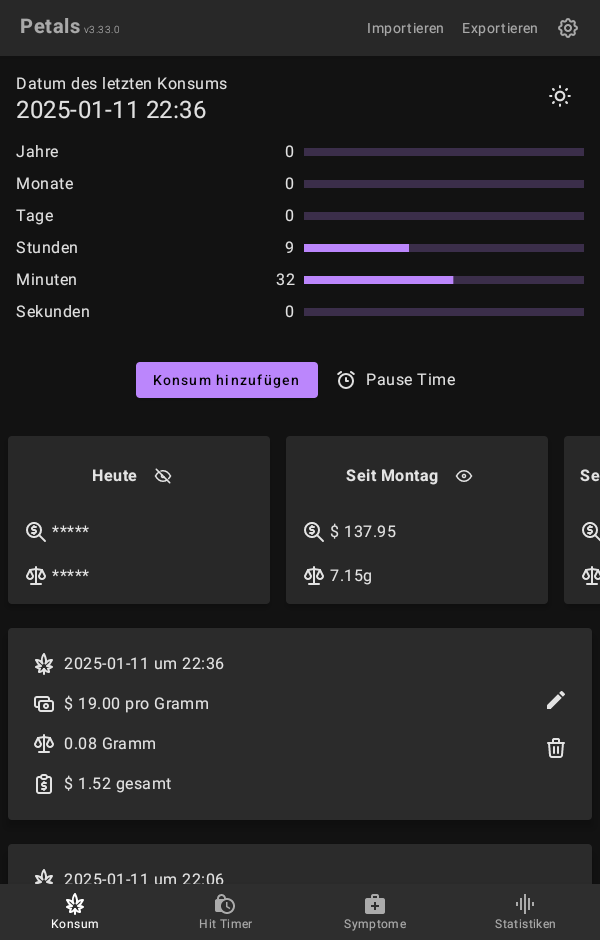The height and width of the screenshot is (940, 600).
Task: Select the Konsum leaf tab
Action: tap(75, 912)
